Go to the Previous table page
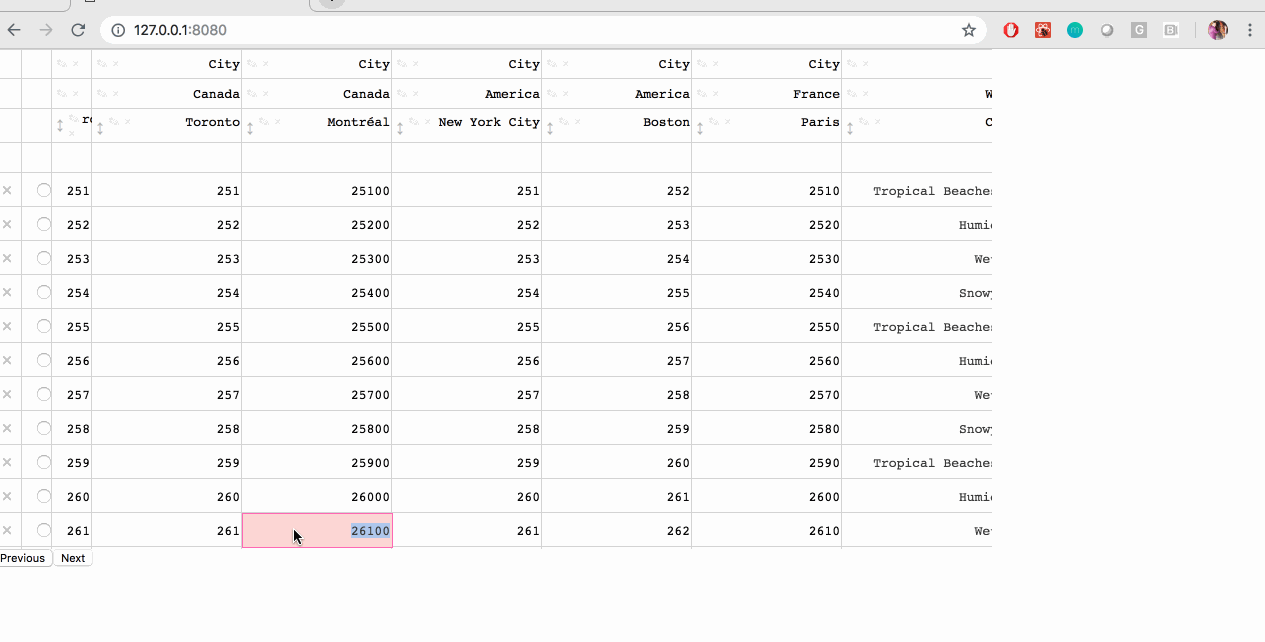Viewport: 1265px width, 642px height. coord(25,558)
